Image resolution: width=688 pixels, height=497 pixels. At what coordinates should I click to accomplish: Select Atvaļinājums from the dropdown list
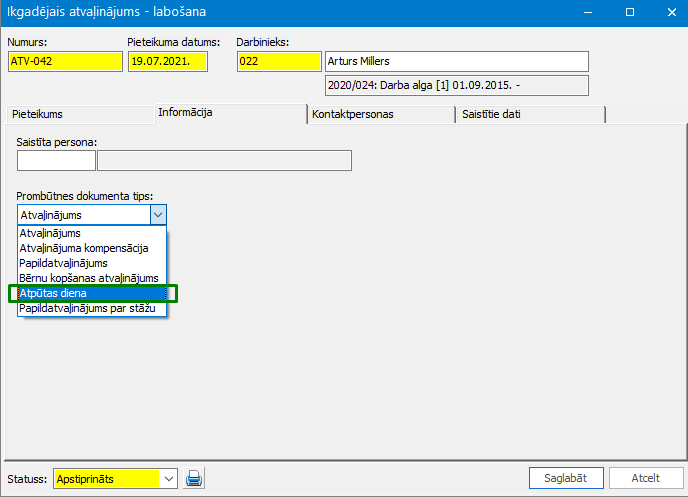coord(92,233)
